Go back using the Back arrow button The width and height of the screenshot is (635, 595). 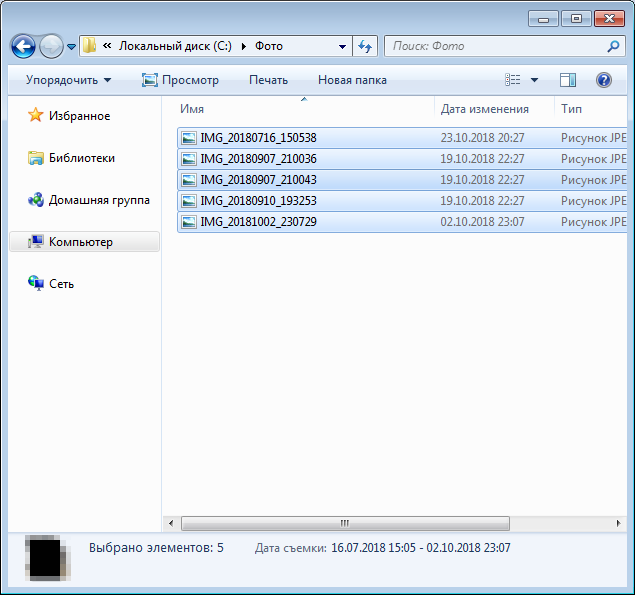23,47
